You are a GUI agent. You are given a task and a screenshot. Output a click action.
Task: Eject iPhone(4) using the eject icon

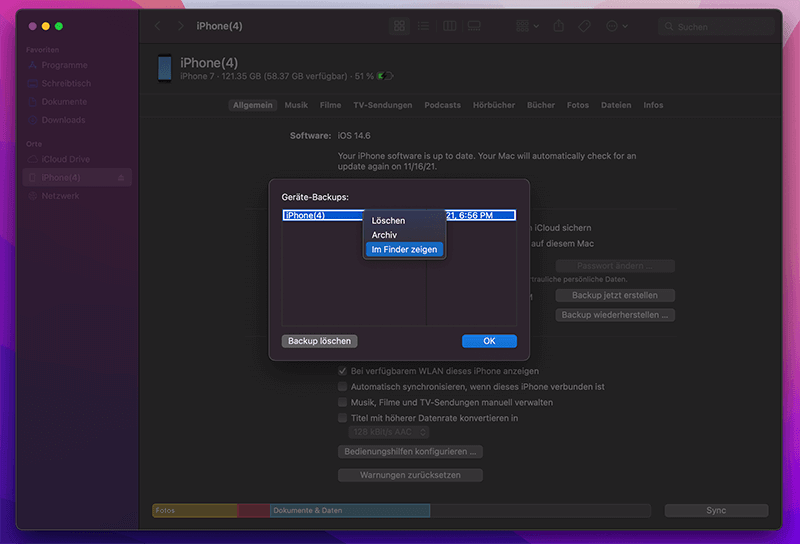pyautogui.click(x=121, y=178)
